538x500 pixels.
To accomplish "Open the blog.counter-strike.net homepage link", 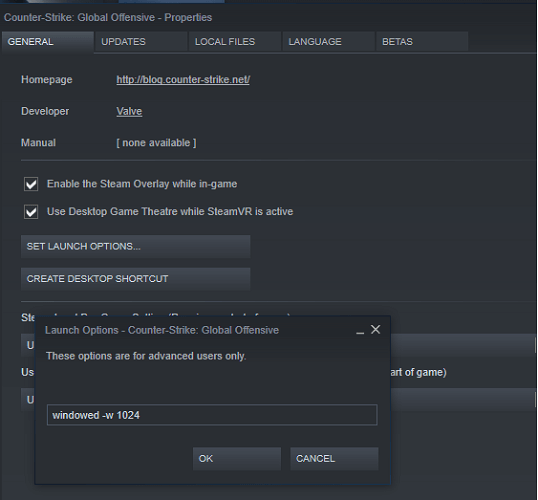I will pos(183,80).
